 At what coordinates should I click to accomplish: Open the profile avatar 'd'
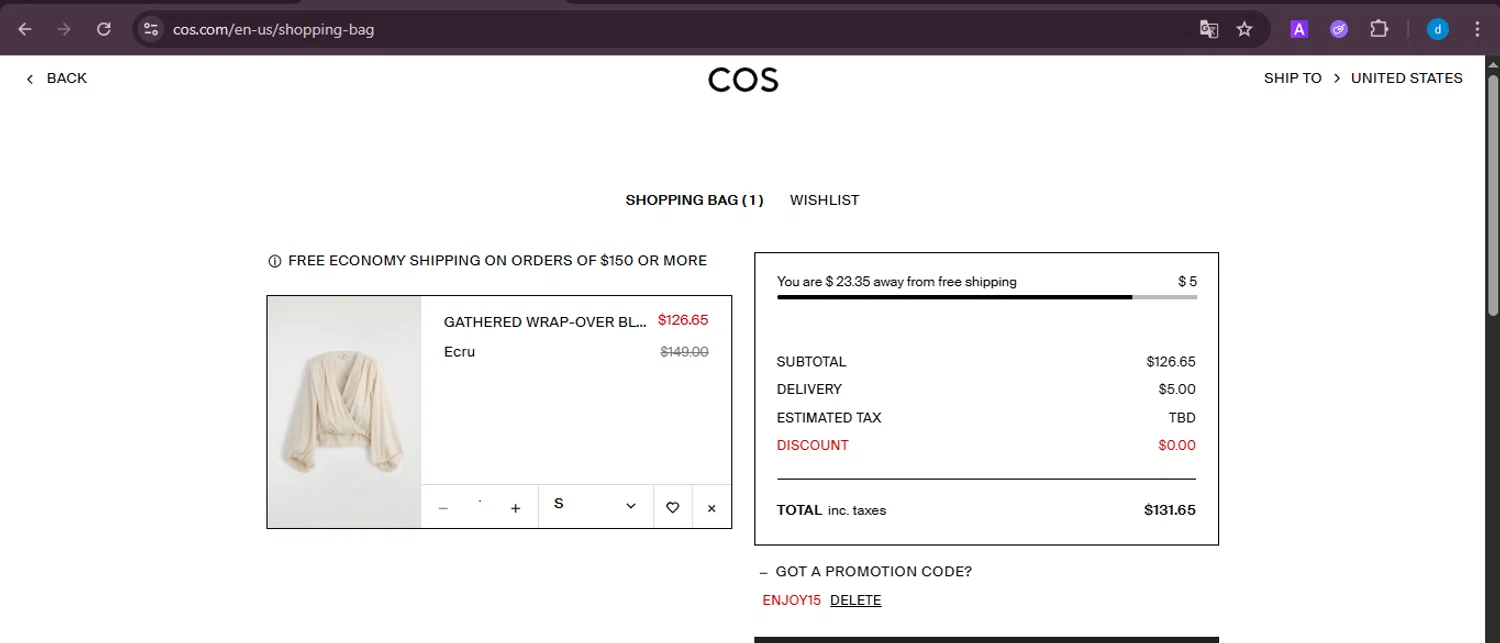coord(1437,29)
